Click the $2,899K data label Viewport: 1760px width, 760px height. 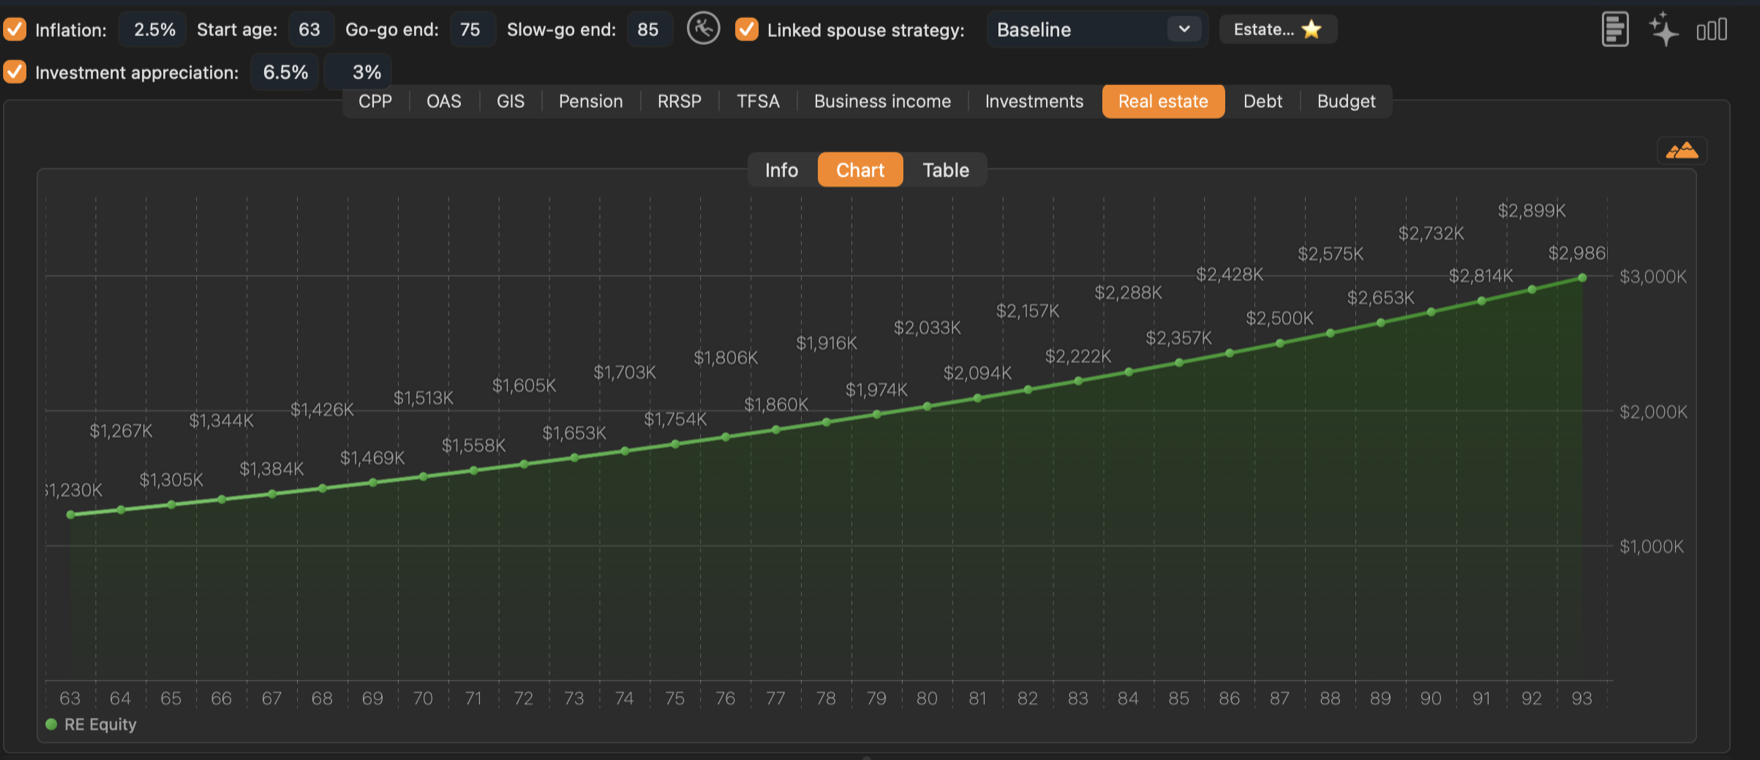(x=1532, y=210)
